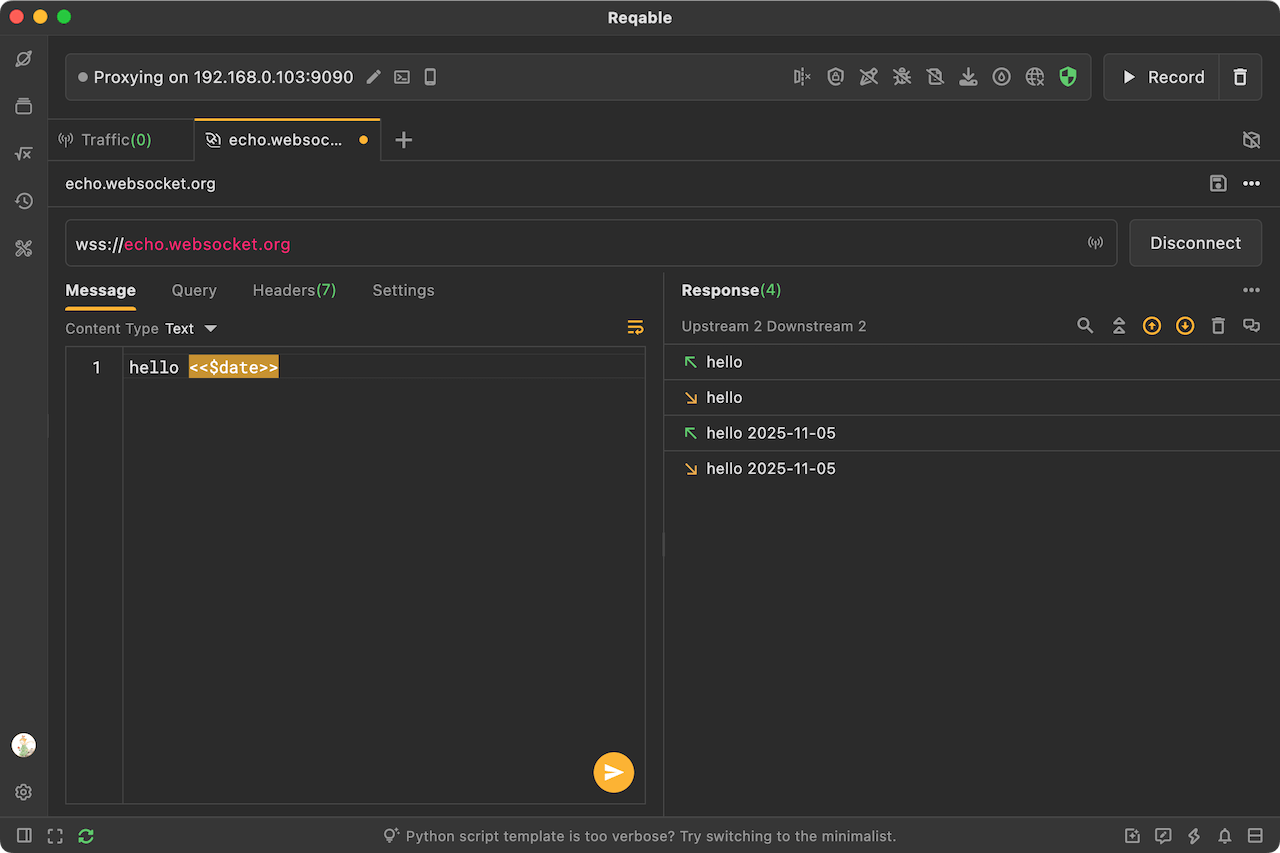Clear responses with the trash icon

tap(1218, 326)
